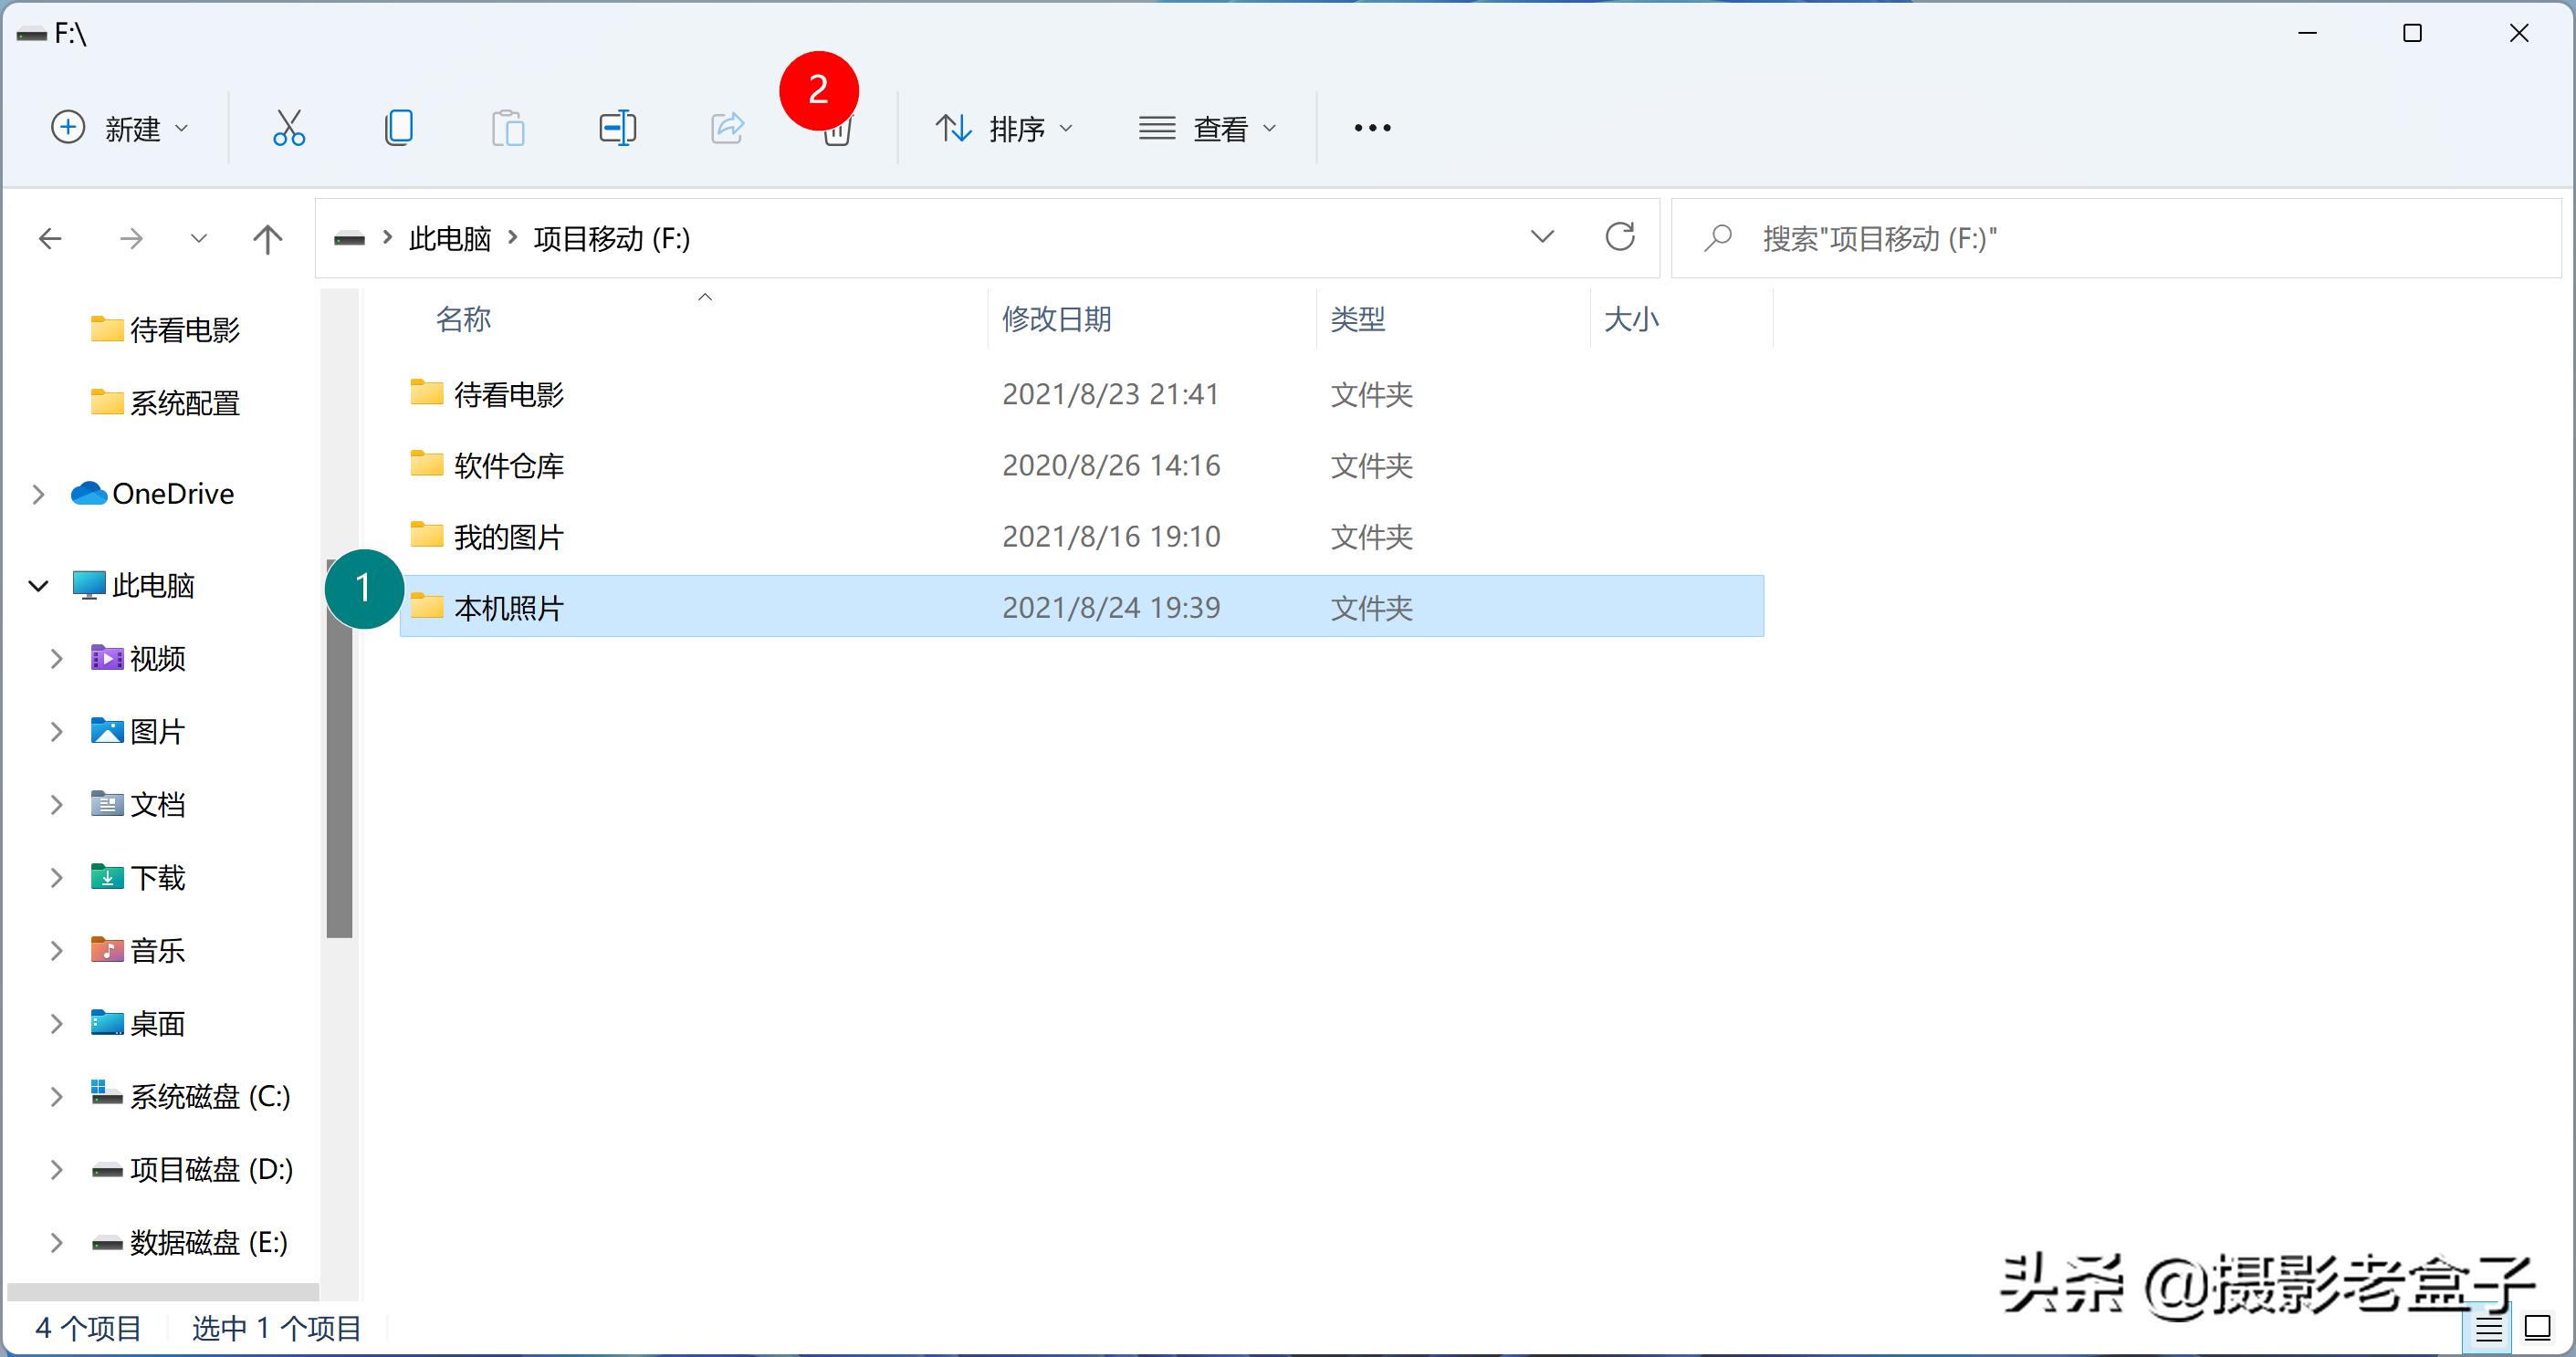Navigate to 此电脑 via breadcrumb
The width and height of the screenshot is (2576, 1357).
coord(449,238)
